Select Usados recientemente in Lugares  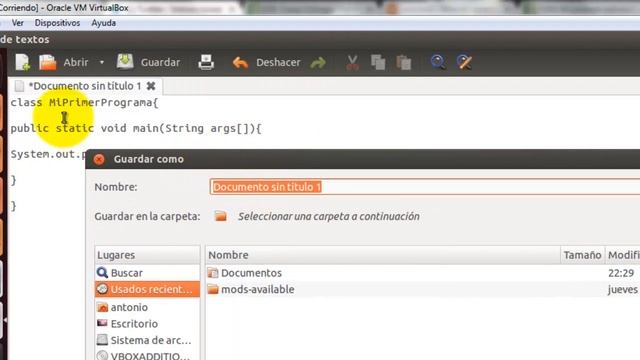(x=147, y=289)
